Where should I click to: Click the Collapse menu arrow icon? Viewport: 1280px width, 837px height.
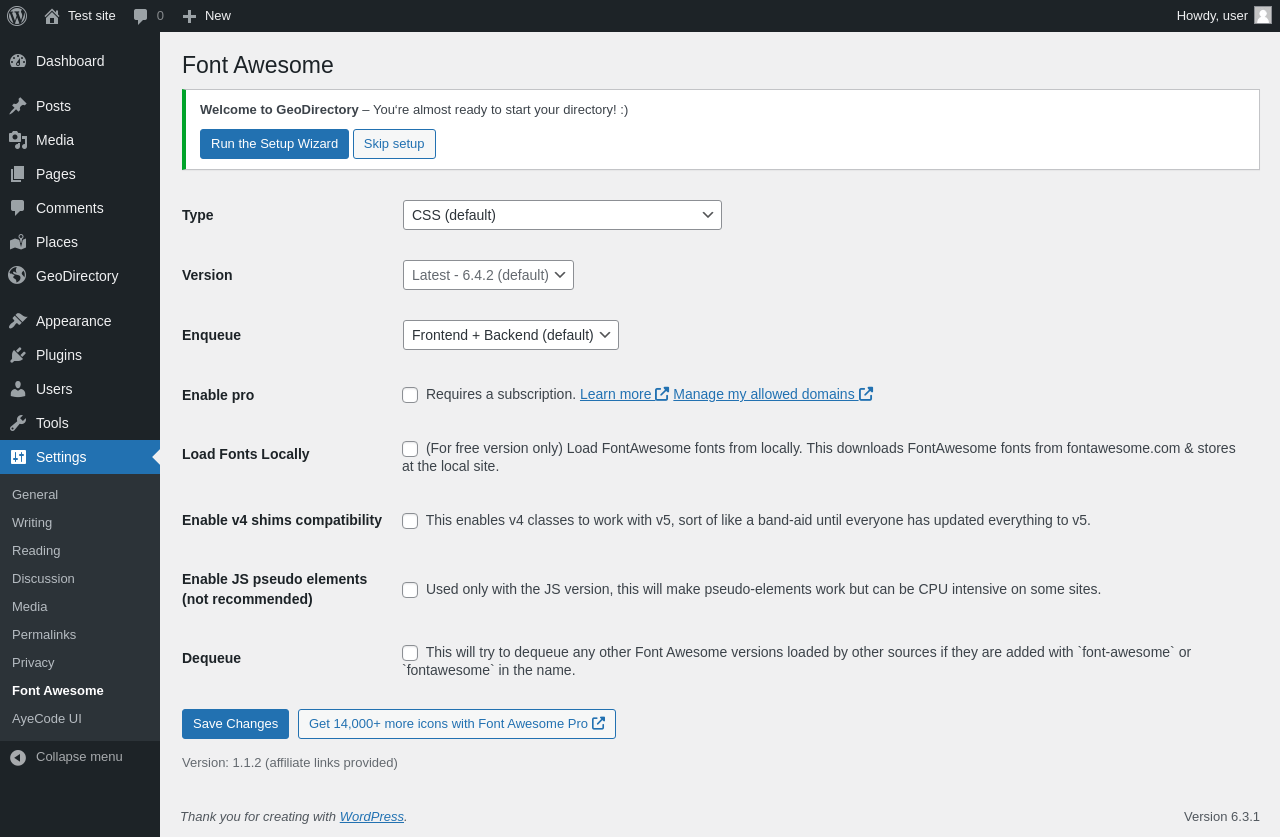click(18, 757)
